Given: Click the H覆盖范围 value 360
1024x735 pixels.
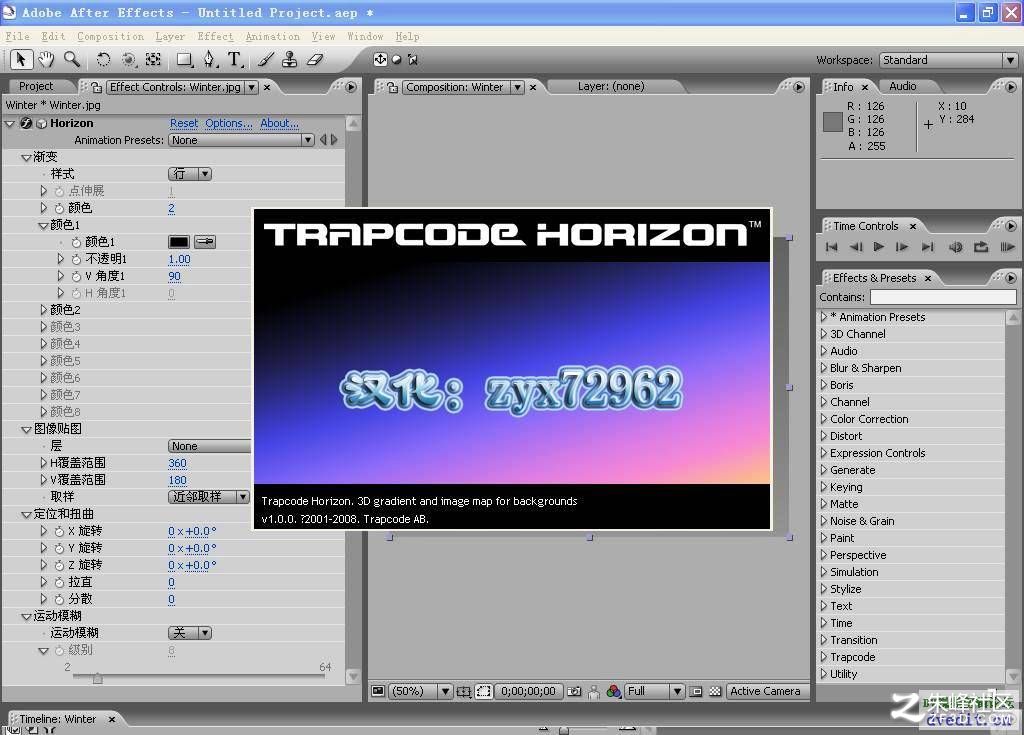Looking at the screenshot, I should pos(177,463).
